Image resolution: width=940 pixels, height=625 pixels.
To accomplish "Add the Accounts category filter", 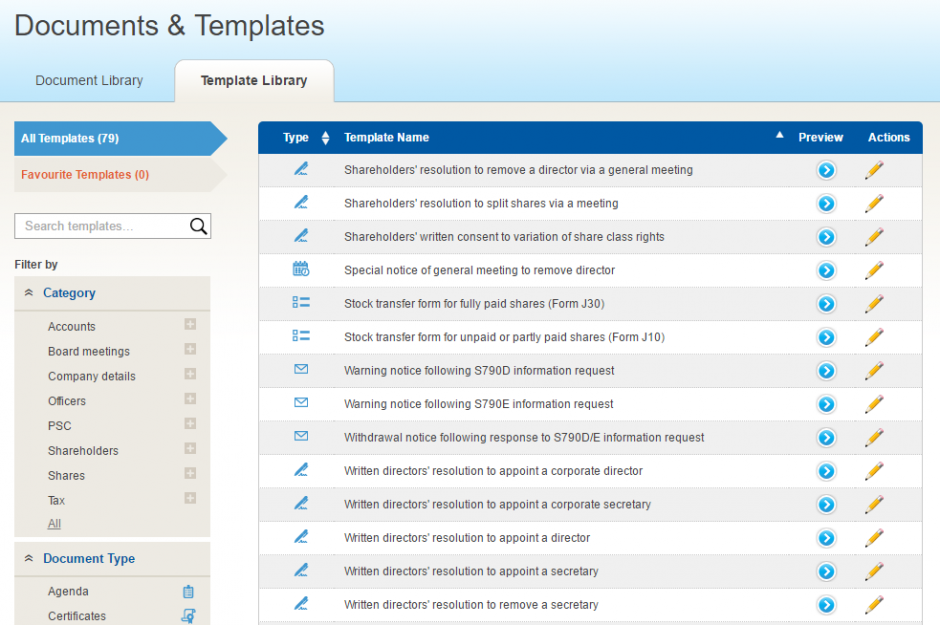I will [190, 325].
